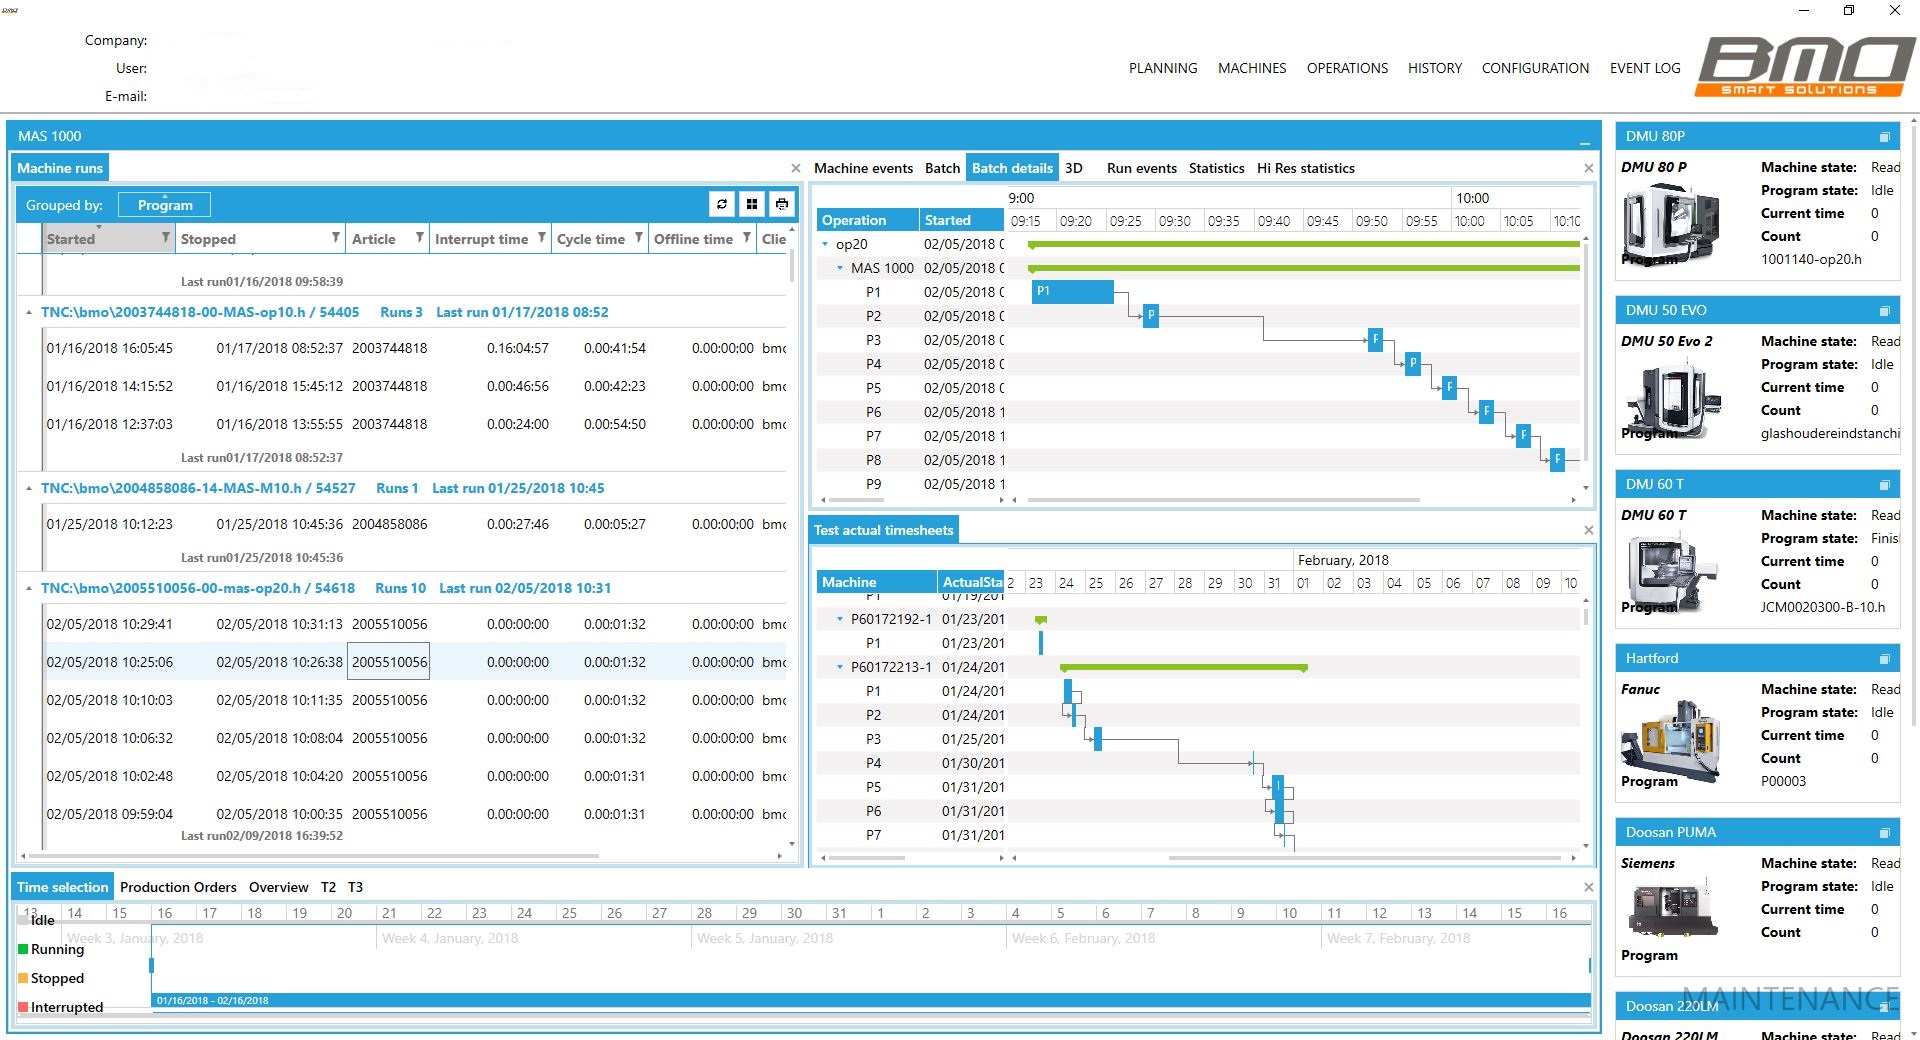The height and width of the screenshot is (1040, 1920).
Task: Open the EVENT LOG menu
Action: 1645,68
